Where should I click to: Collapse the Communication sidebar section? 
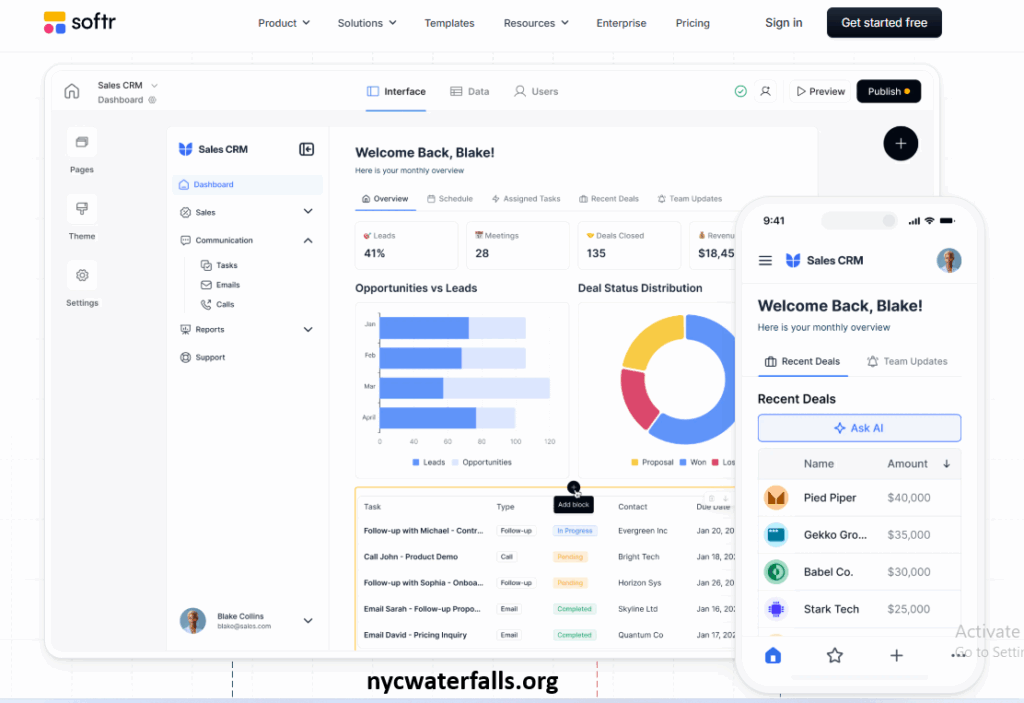(307, 240)
